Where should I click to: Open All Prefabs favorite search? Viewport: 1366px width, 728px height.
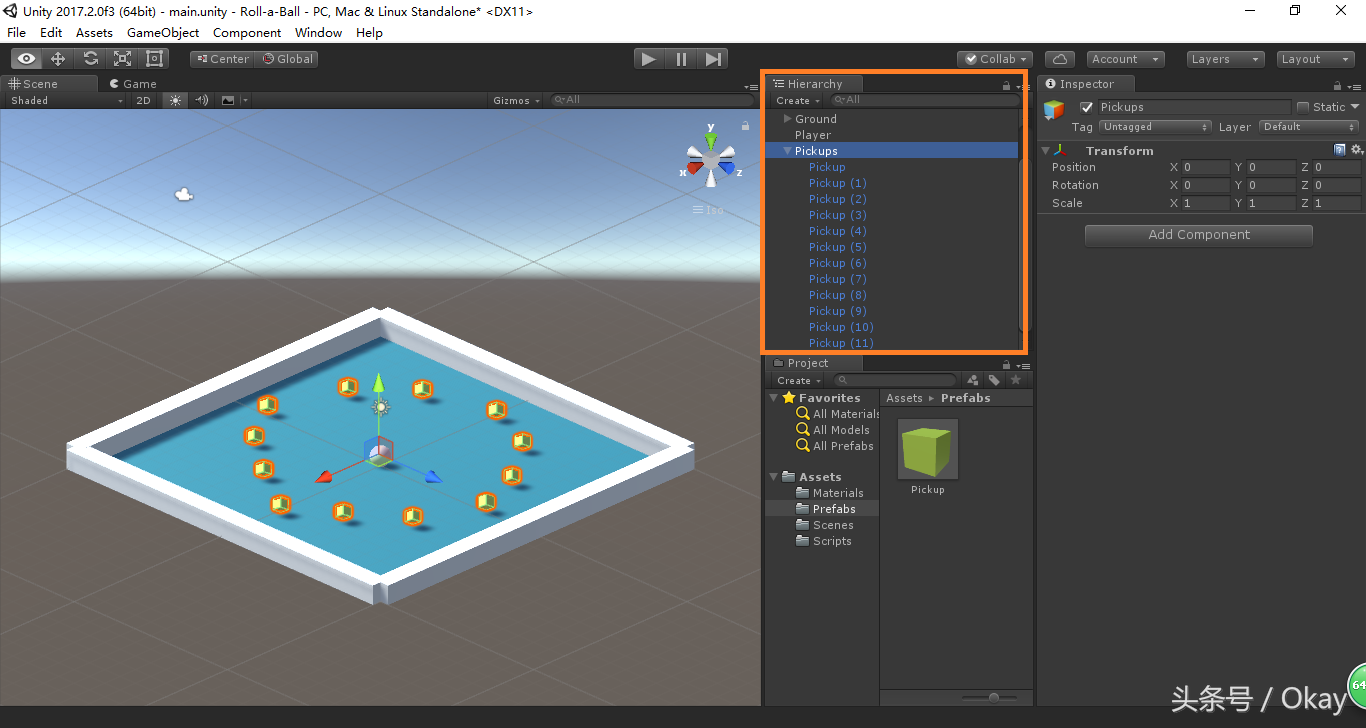[x=835, y=446]
